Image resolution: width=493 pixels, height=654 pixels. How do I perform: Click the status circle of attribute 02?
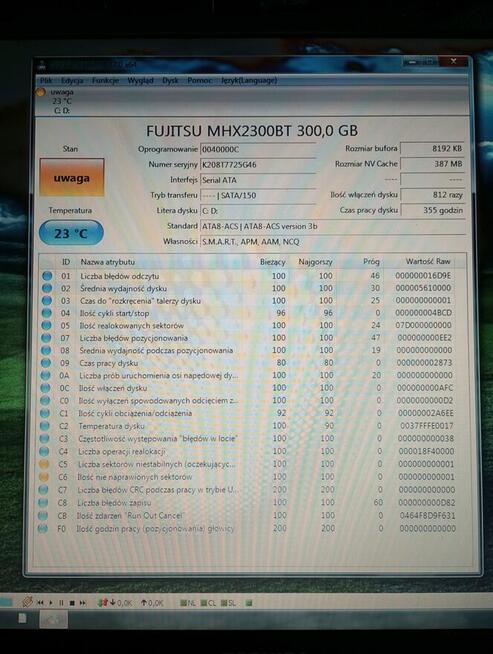click(x=47, y=288)
